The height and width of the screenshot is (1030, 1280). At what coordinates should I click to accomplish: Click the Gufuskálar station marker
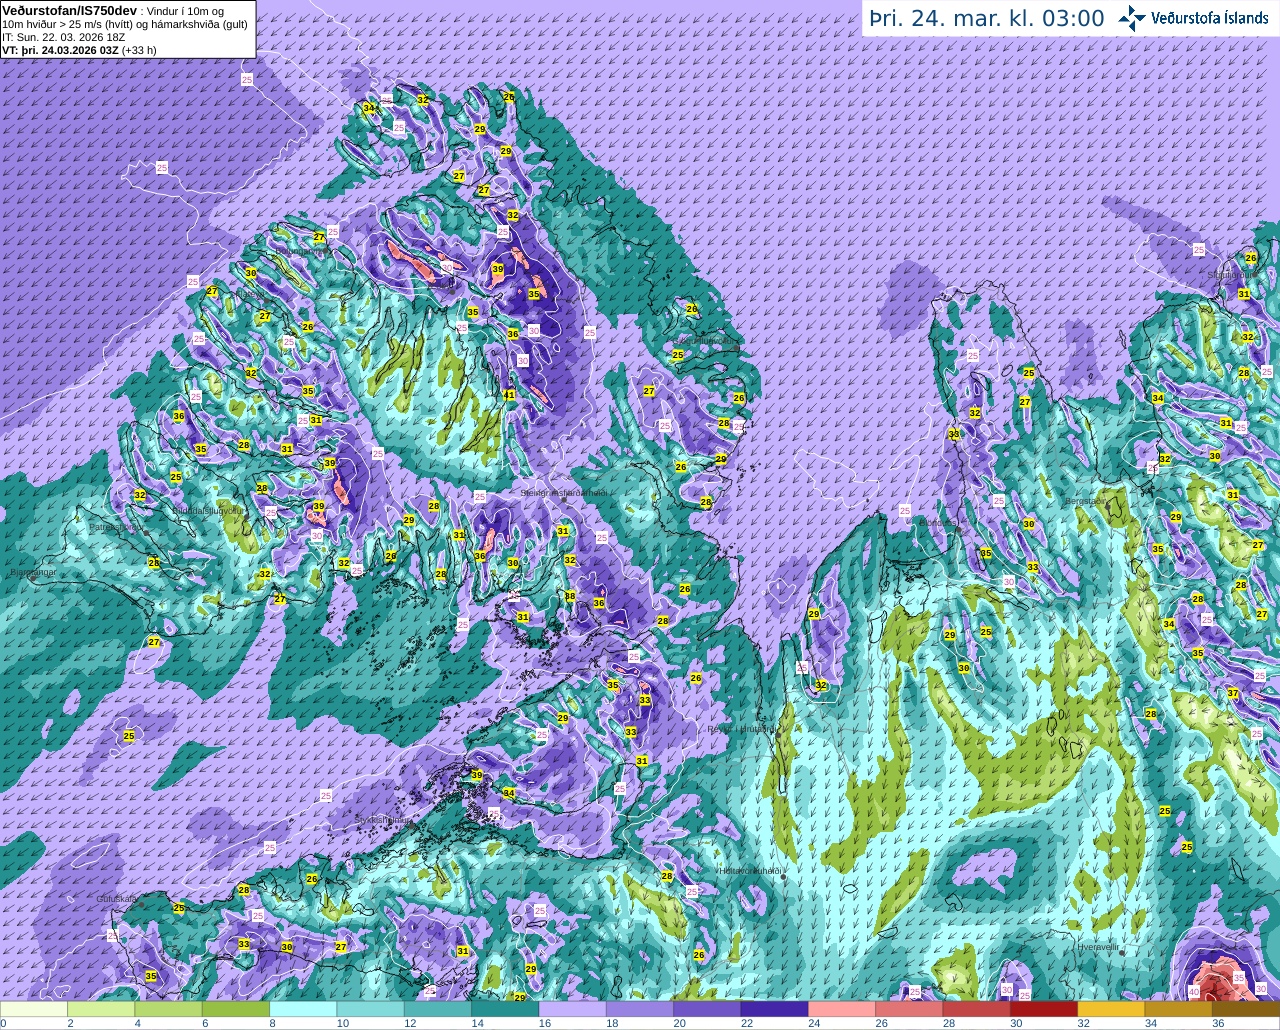[141, 904]
